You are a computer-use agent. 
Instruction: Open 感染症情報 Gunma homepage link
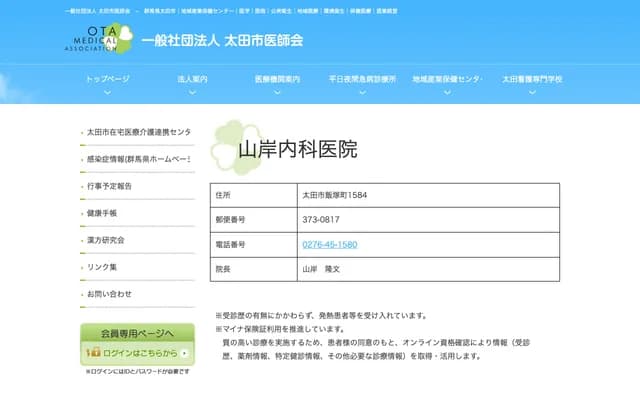[x=138, y=159]
